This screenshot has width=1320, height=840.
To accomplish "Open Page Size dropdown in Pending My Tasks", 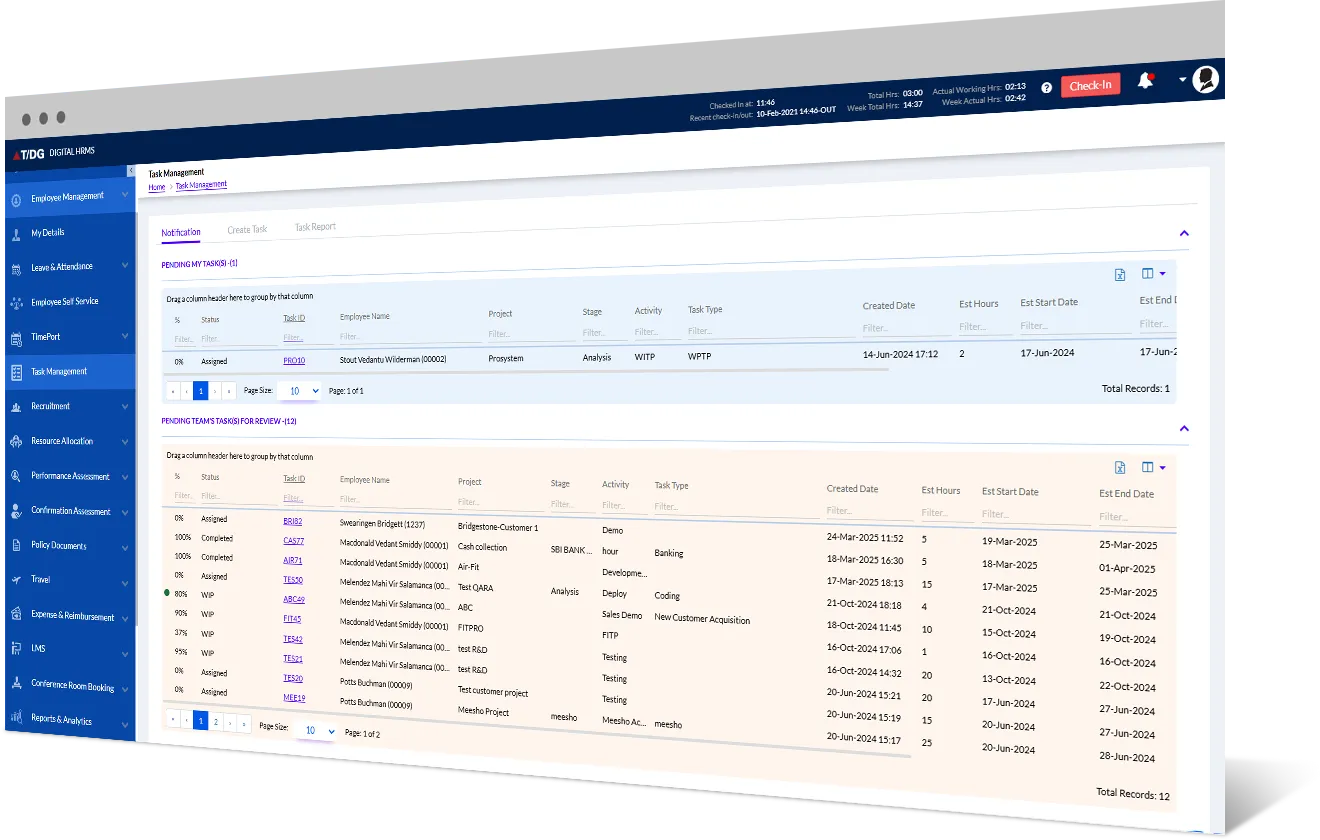I will coord(300,391).
